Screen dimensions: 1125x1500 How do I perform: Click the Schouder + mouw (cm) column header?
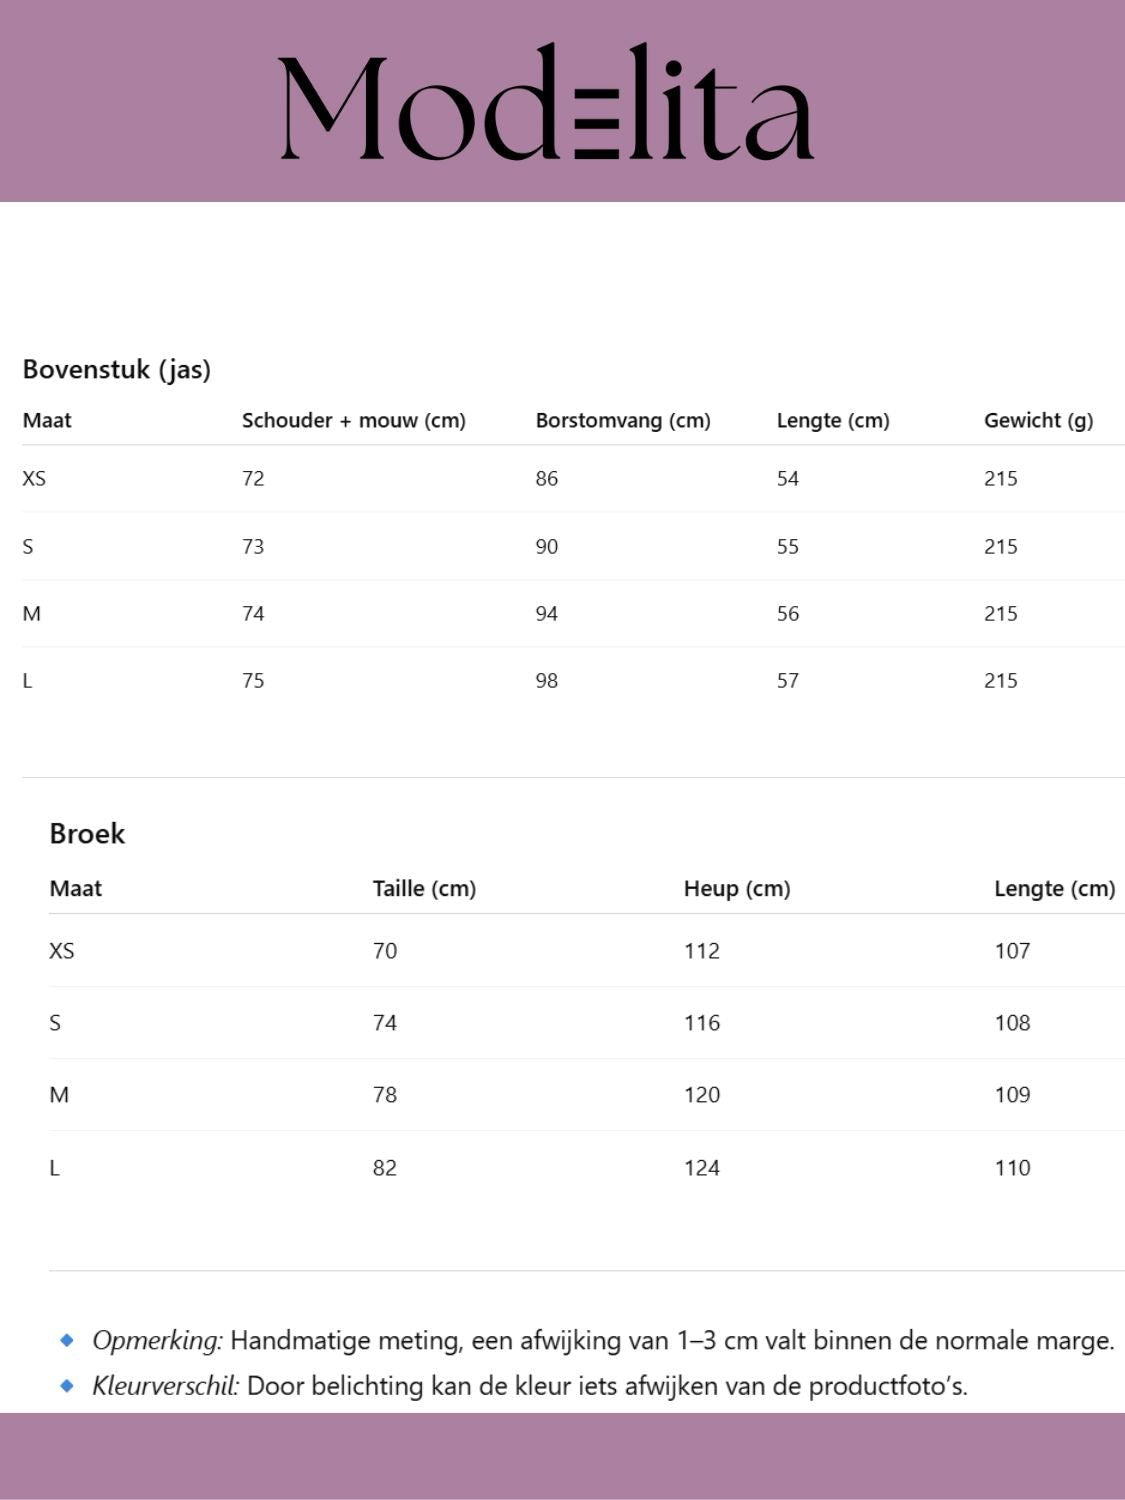(353, 420)
